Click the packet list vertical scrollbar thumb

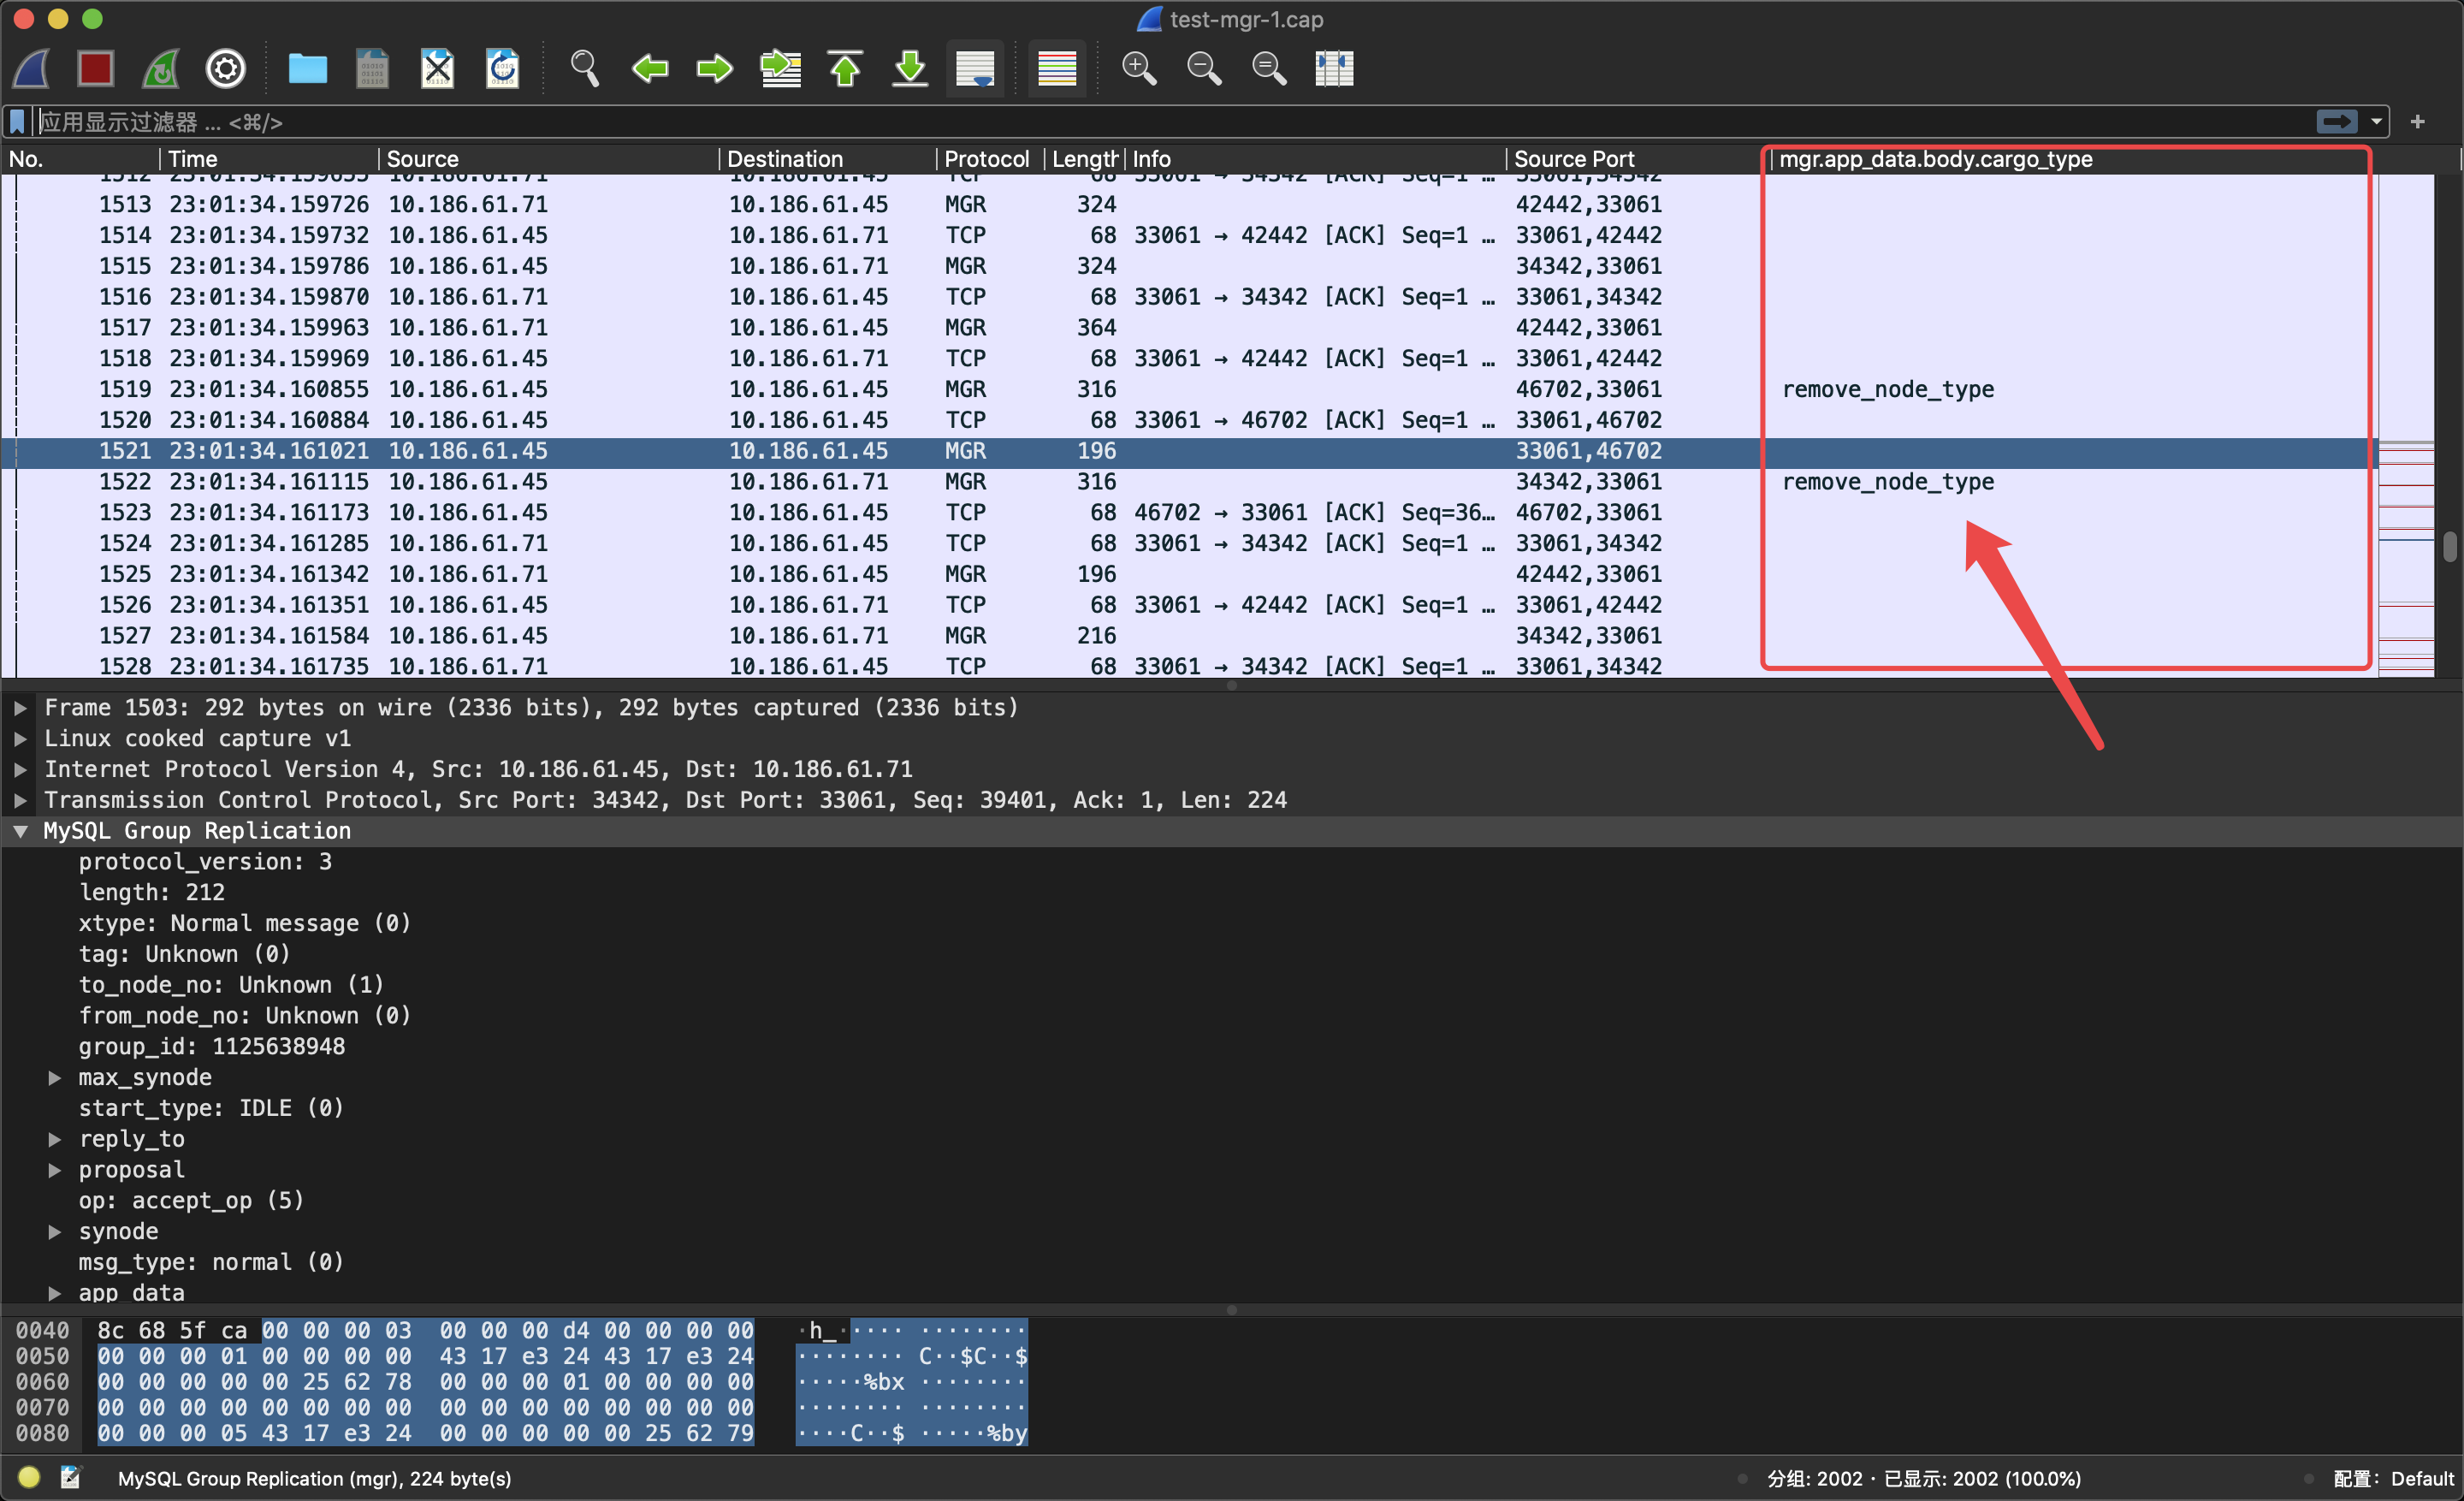(x=2449, y=547)
